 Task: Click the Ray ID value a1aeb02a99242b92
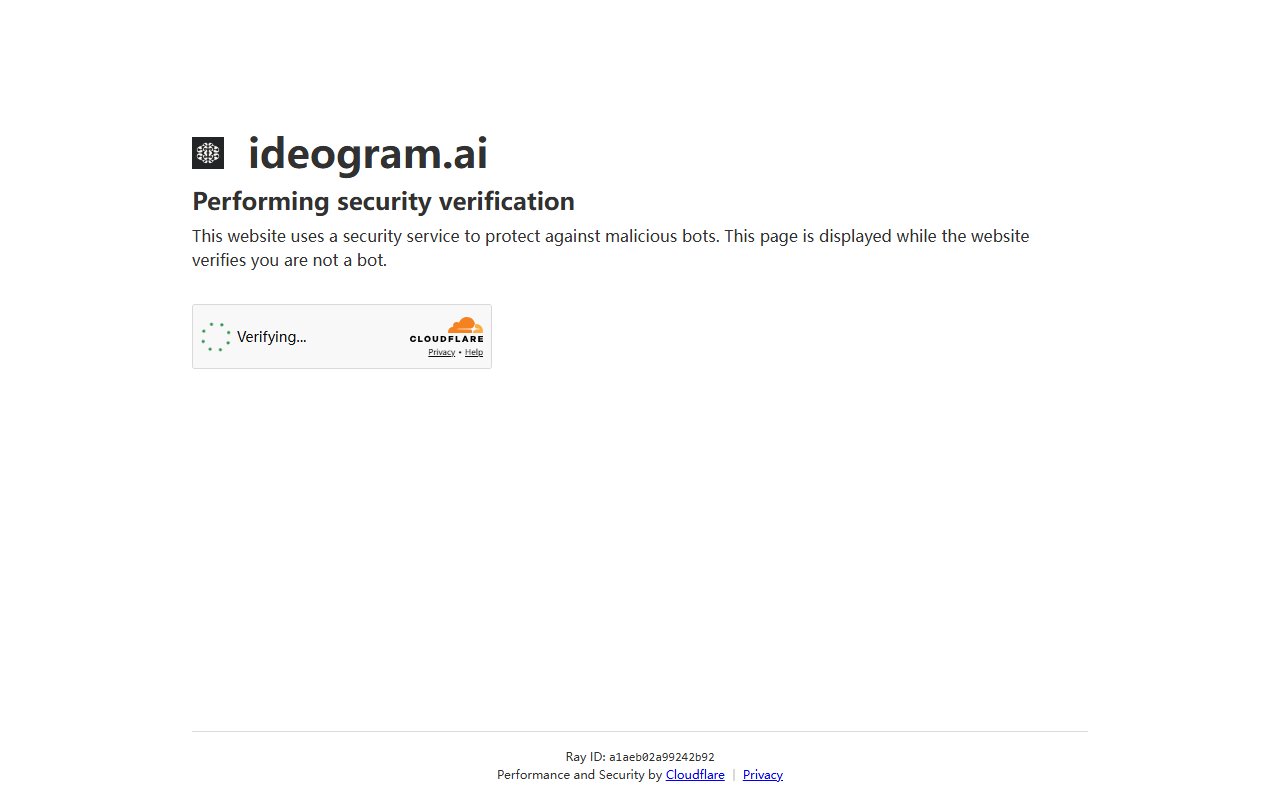coord(662,757)
